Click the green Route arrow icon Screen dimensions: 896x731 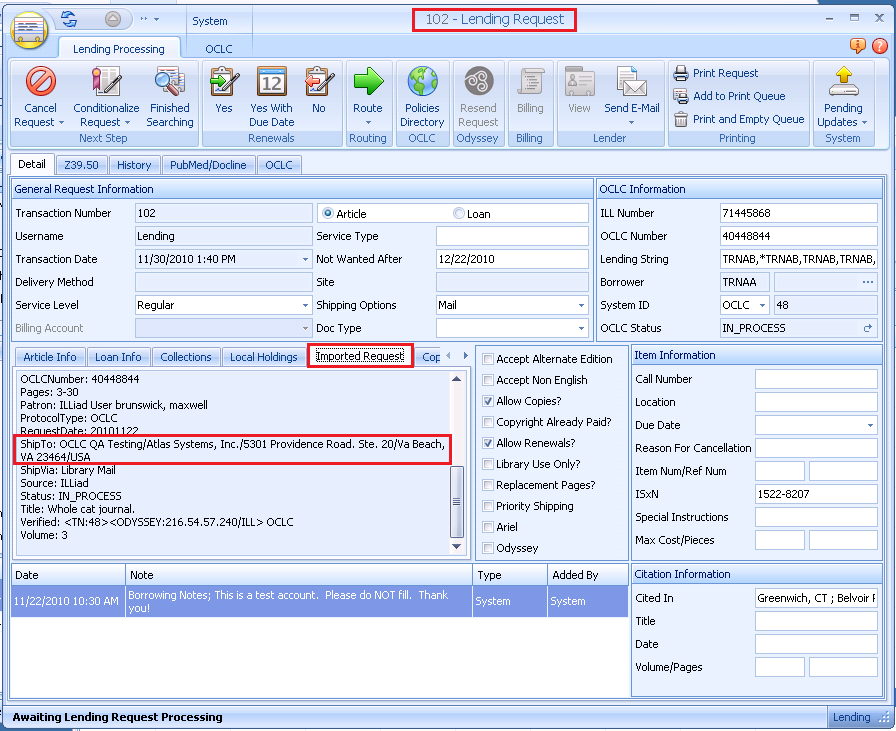367,82
